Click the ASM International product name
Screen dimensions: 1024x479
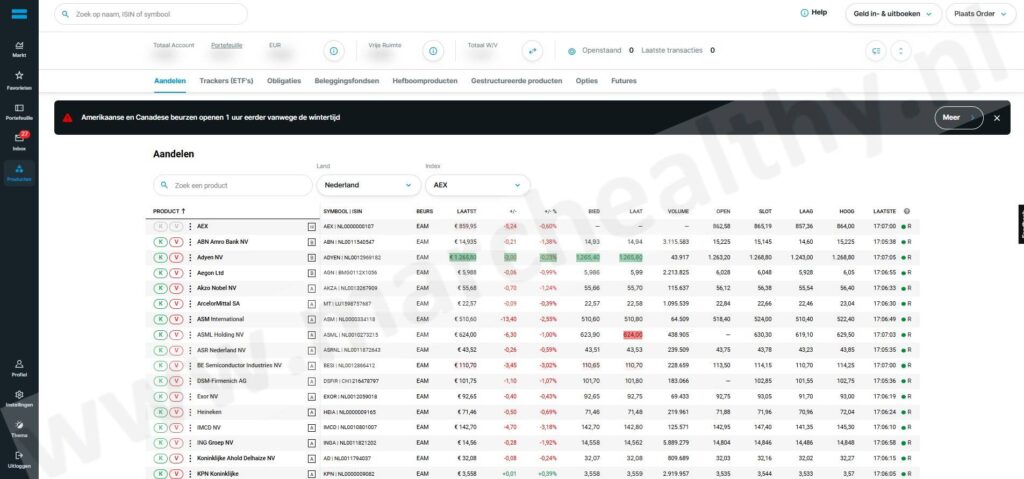(x=220, y=319)
